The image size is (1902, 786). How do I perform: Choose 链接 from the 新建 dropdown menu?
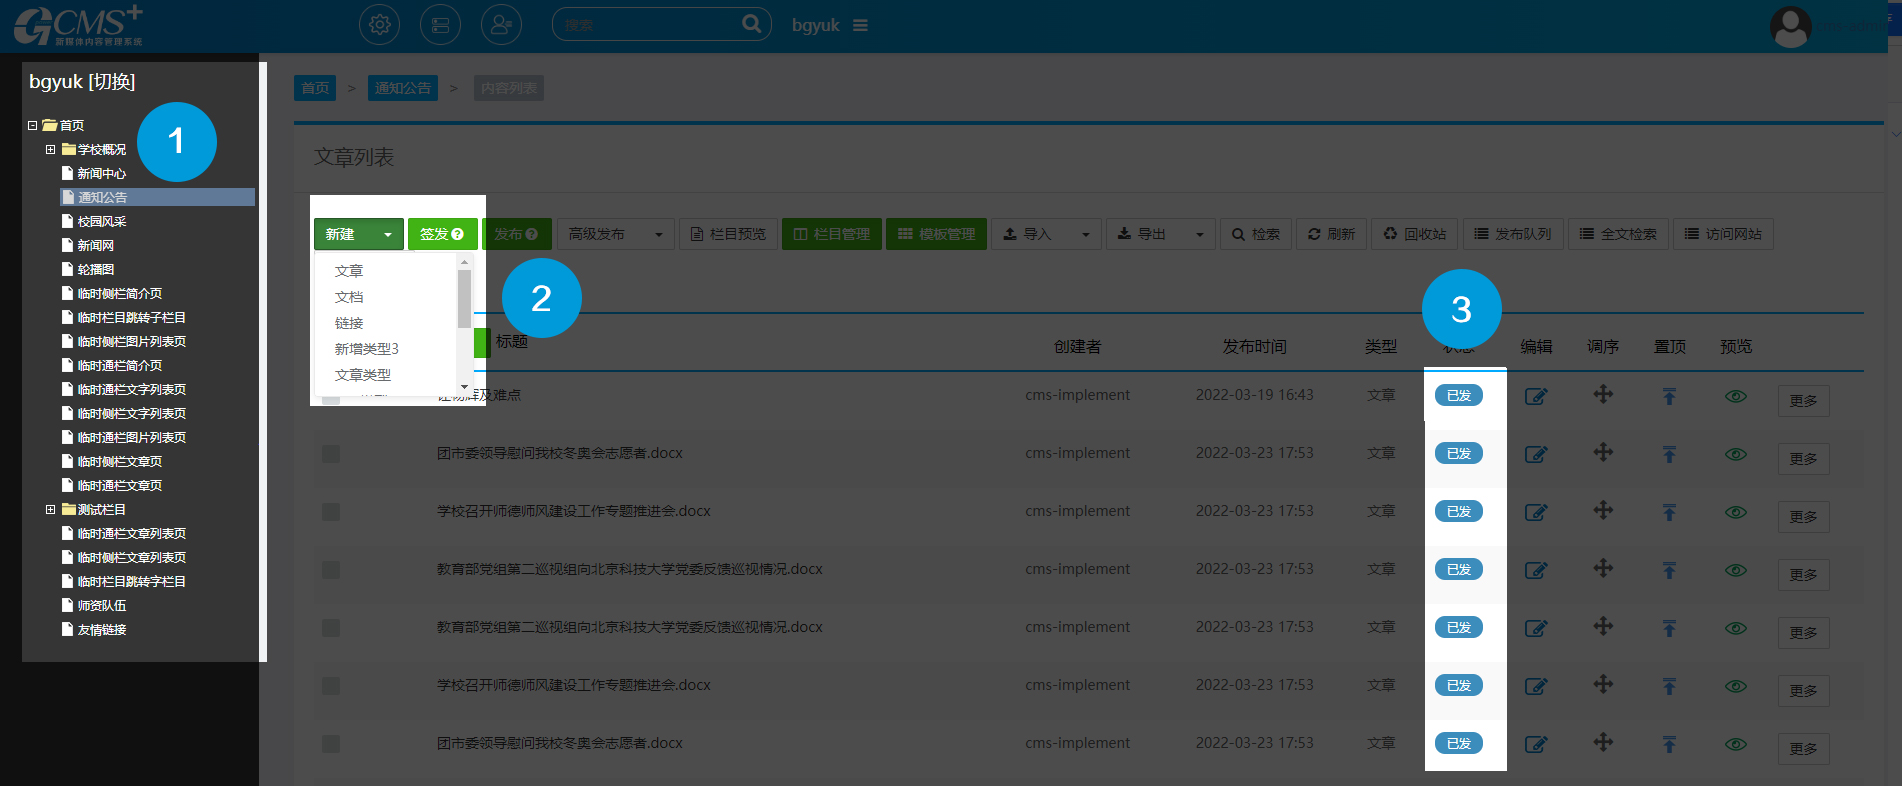pos(349,323)
